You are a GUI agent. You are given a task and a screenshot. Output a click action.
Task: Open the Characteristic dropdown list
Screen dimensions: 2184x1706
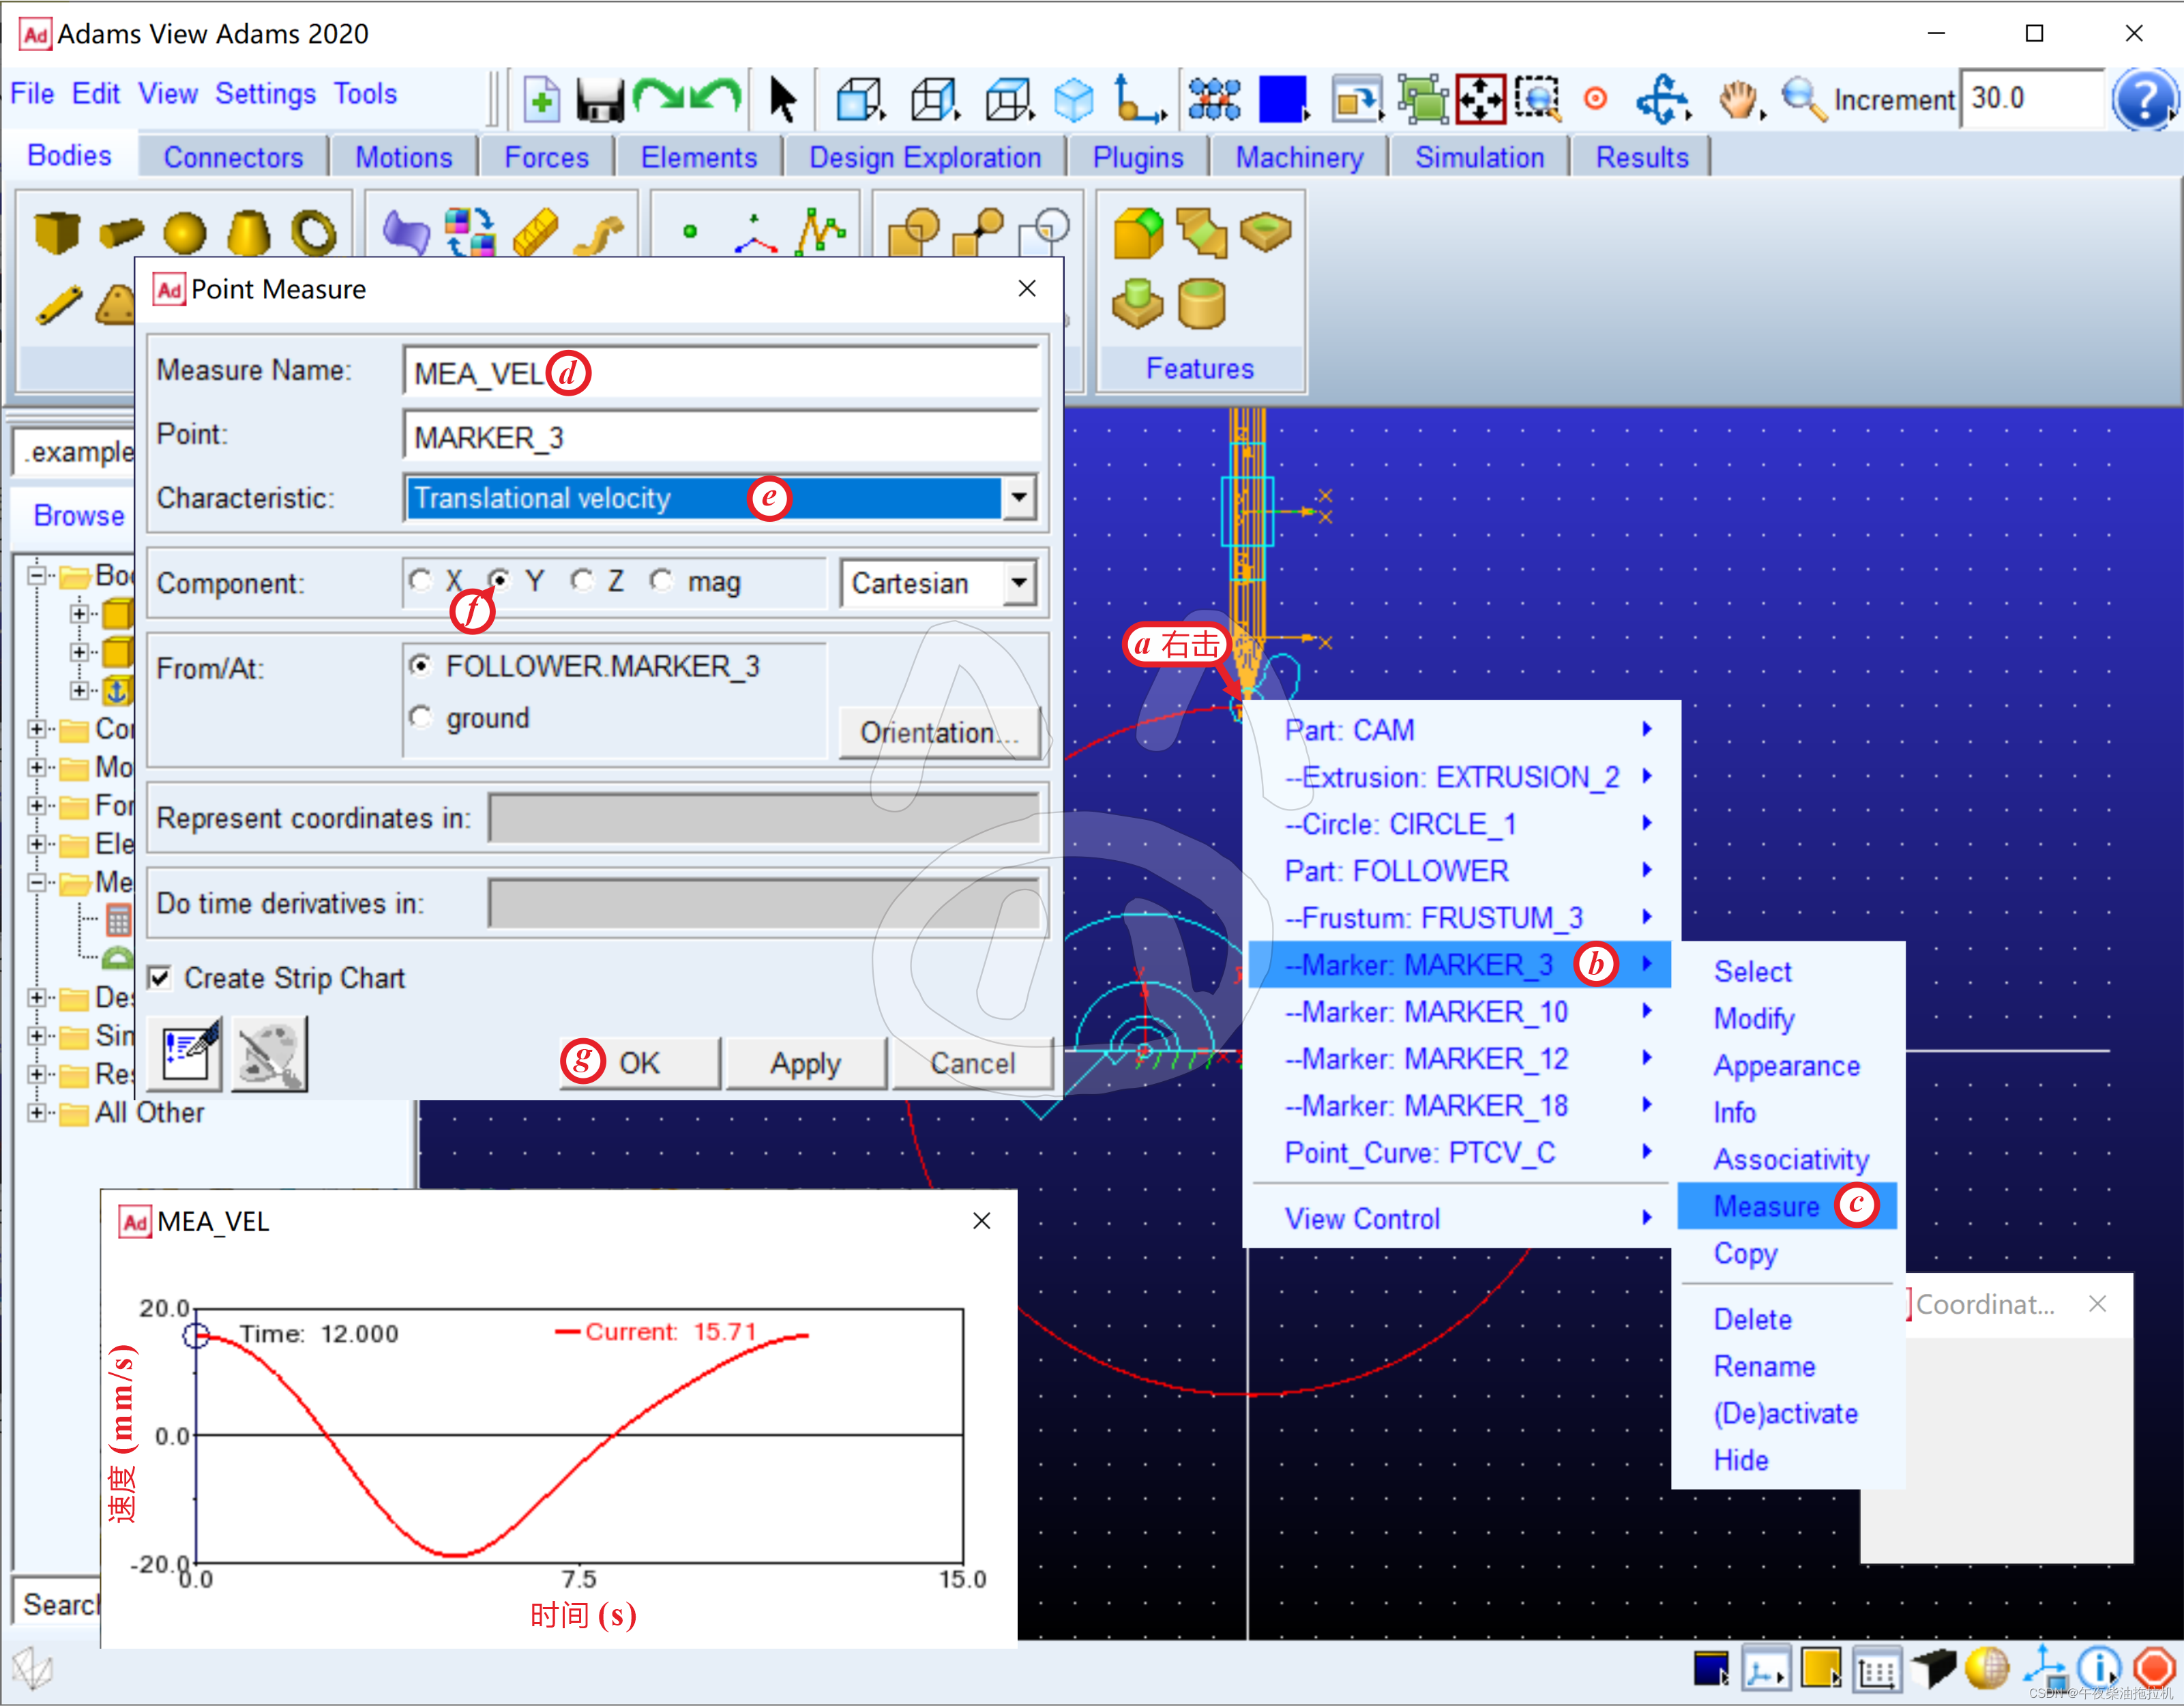1018,497
